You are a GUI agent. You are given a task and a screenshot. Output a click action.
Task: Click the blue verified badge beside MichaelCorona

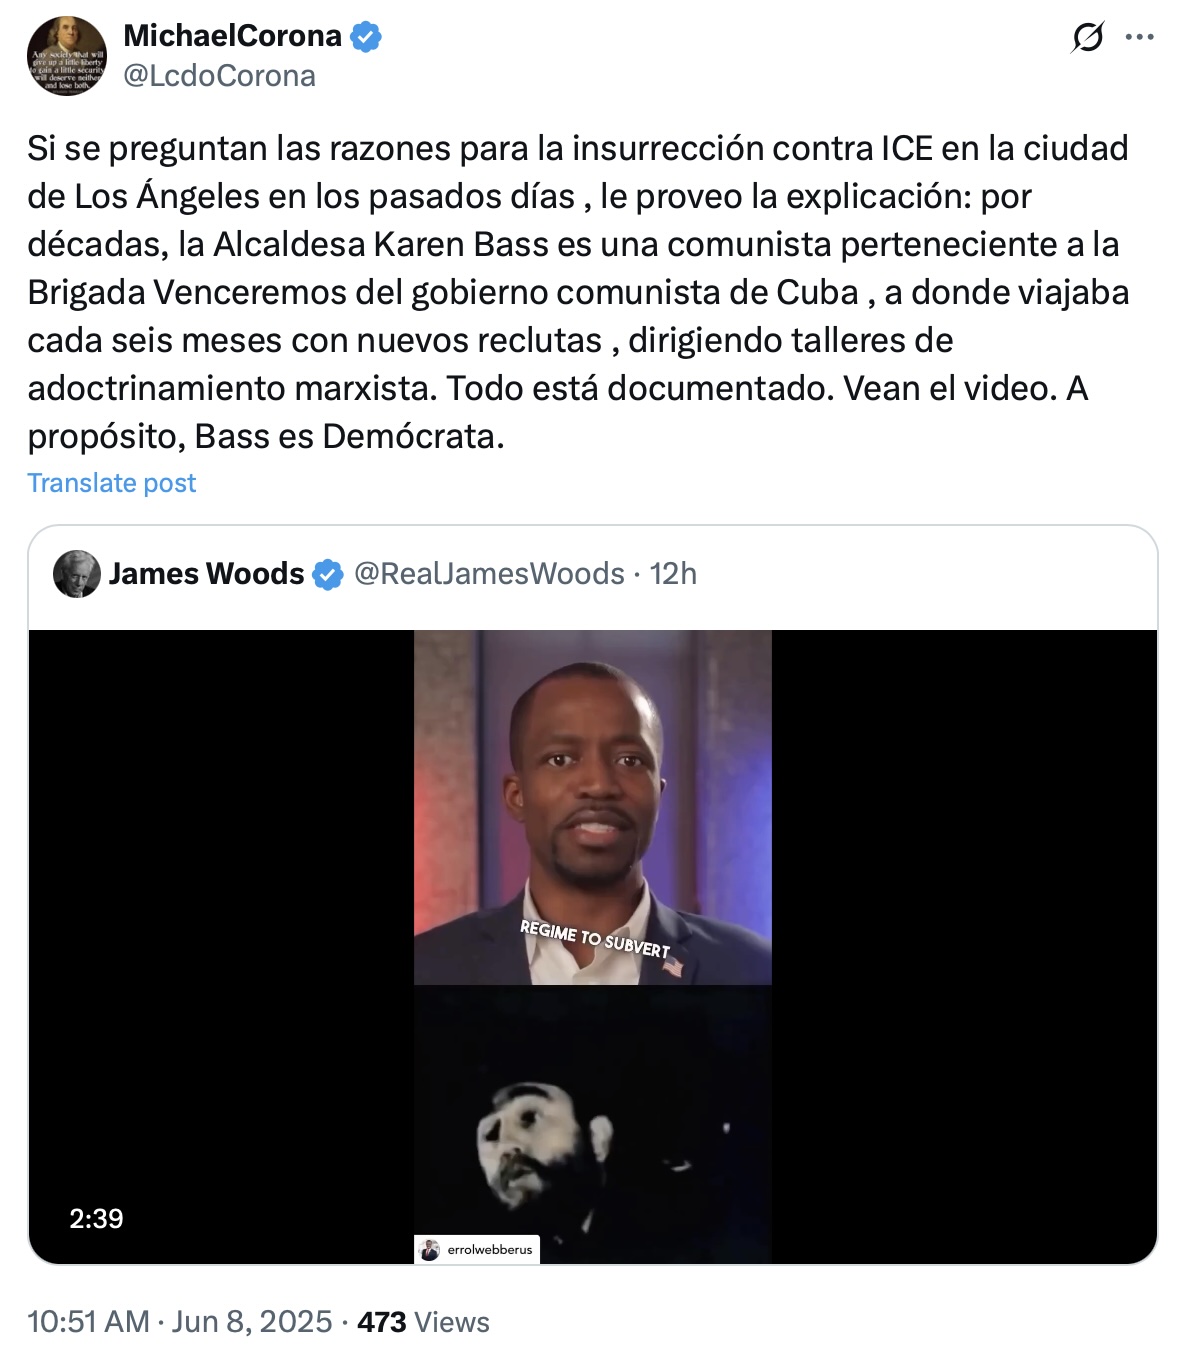366,37
